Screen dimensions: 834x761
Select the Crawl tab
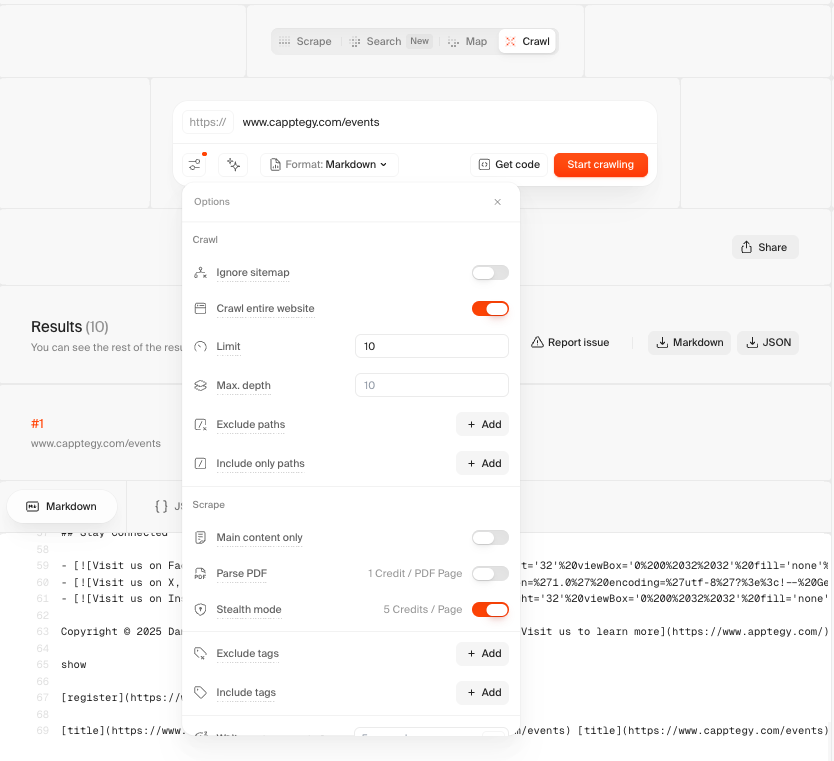527,41
